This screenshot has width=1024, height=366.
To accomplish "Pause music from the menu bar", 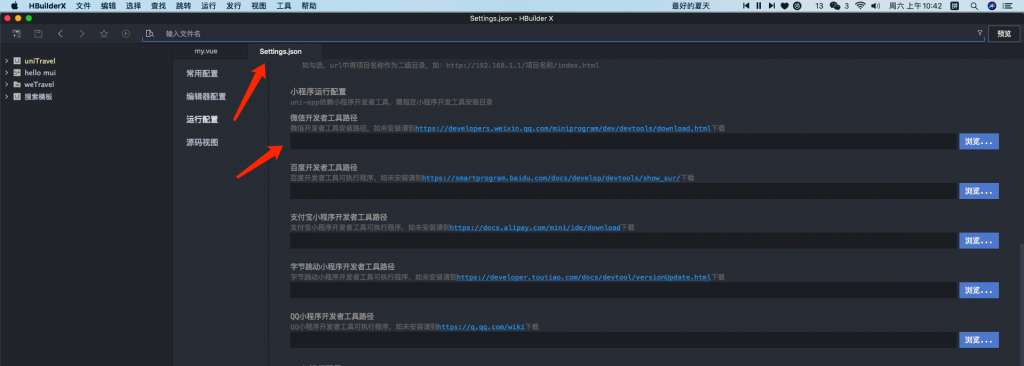I will (759, 5).
